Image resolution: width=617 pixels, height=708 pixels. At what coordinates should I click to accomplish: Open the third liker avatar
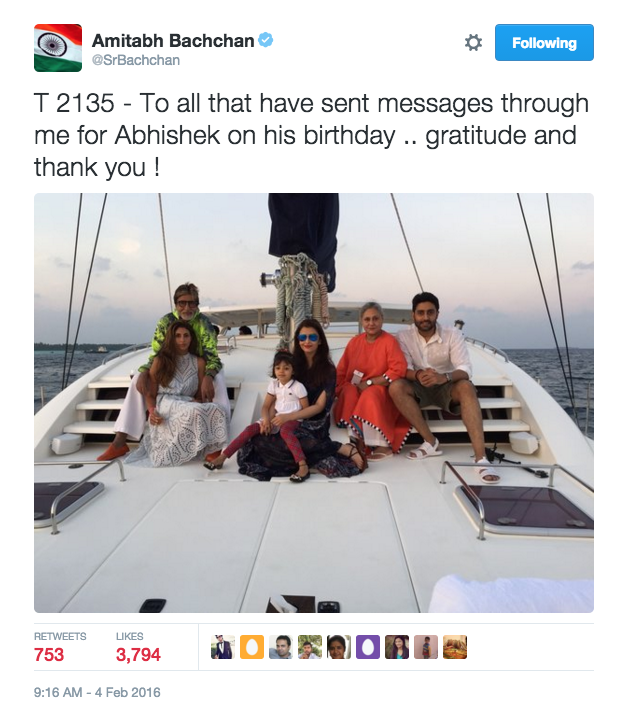(x=281, y=647)
